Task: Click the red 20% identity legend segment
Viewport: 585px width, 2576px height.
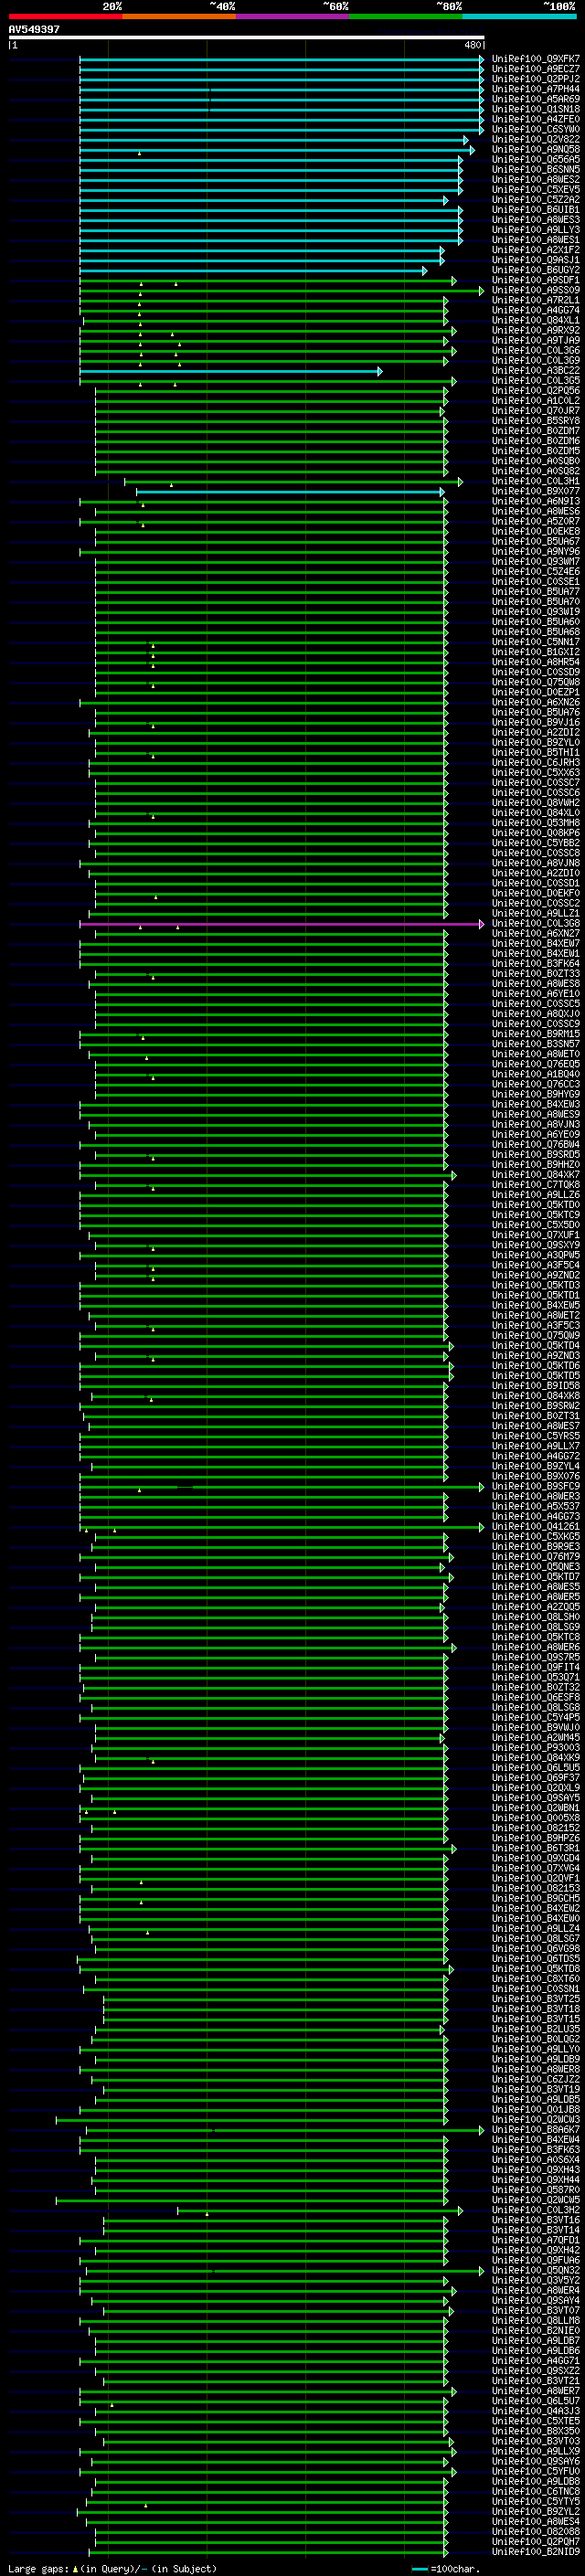Action: pyautogui.click(x=65, y=16)
